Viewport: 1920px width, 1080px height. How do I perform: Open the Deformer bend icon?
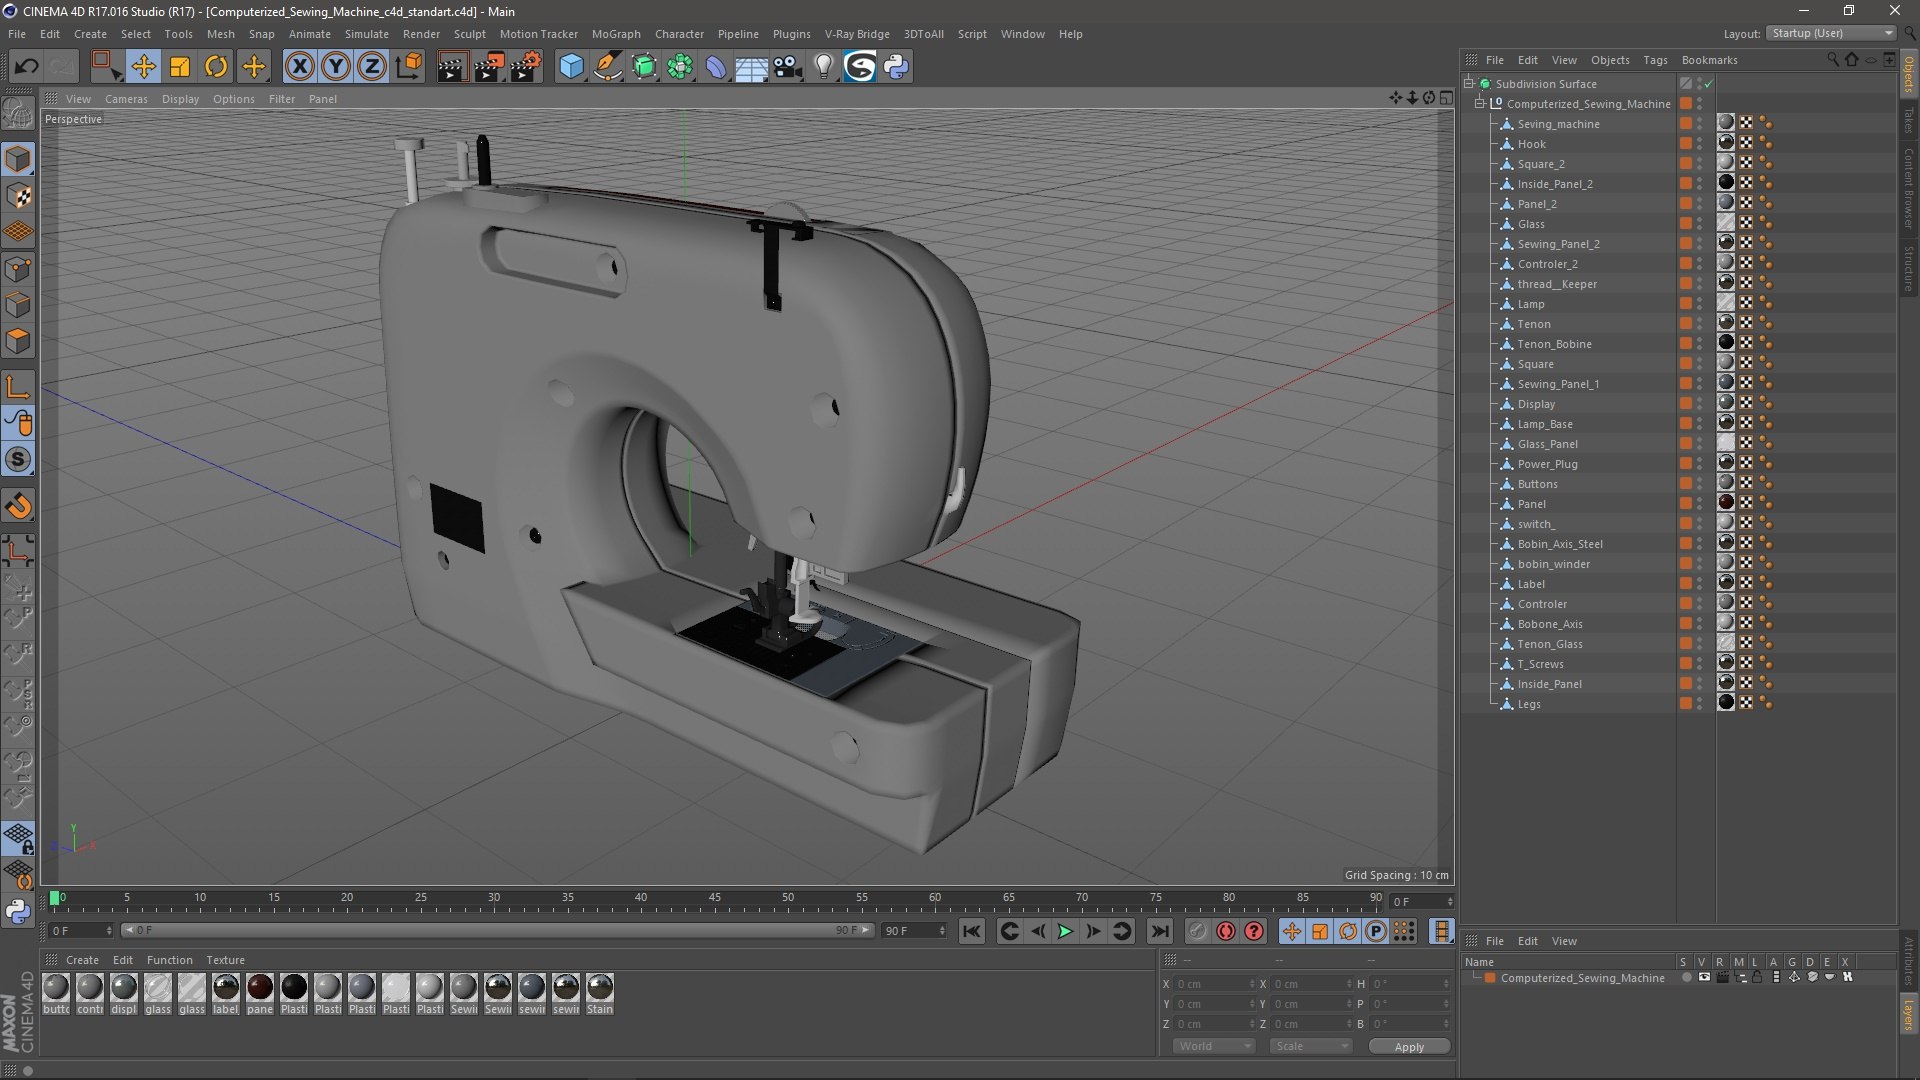716,67
